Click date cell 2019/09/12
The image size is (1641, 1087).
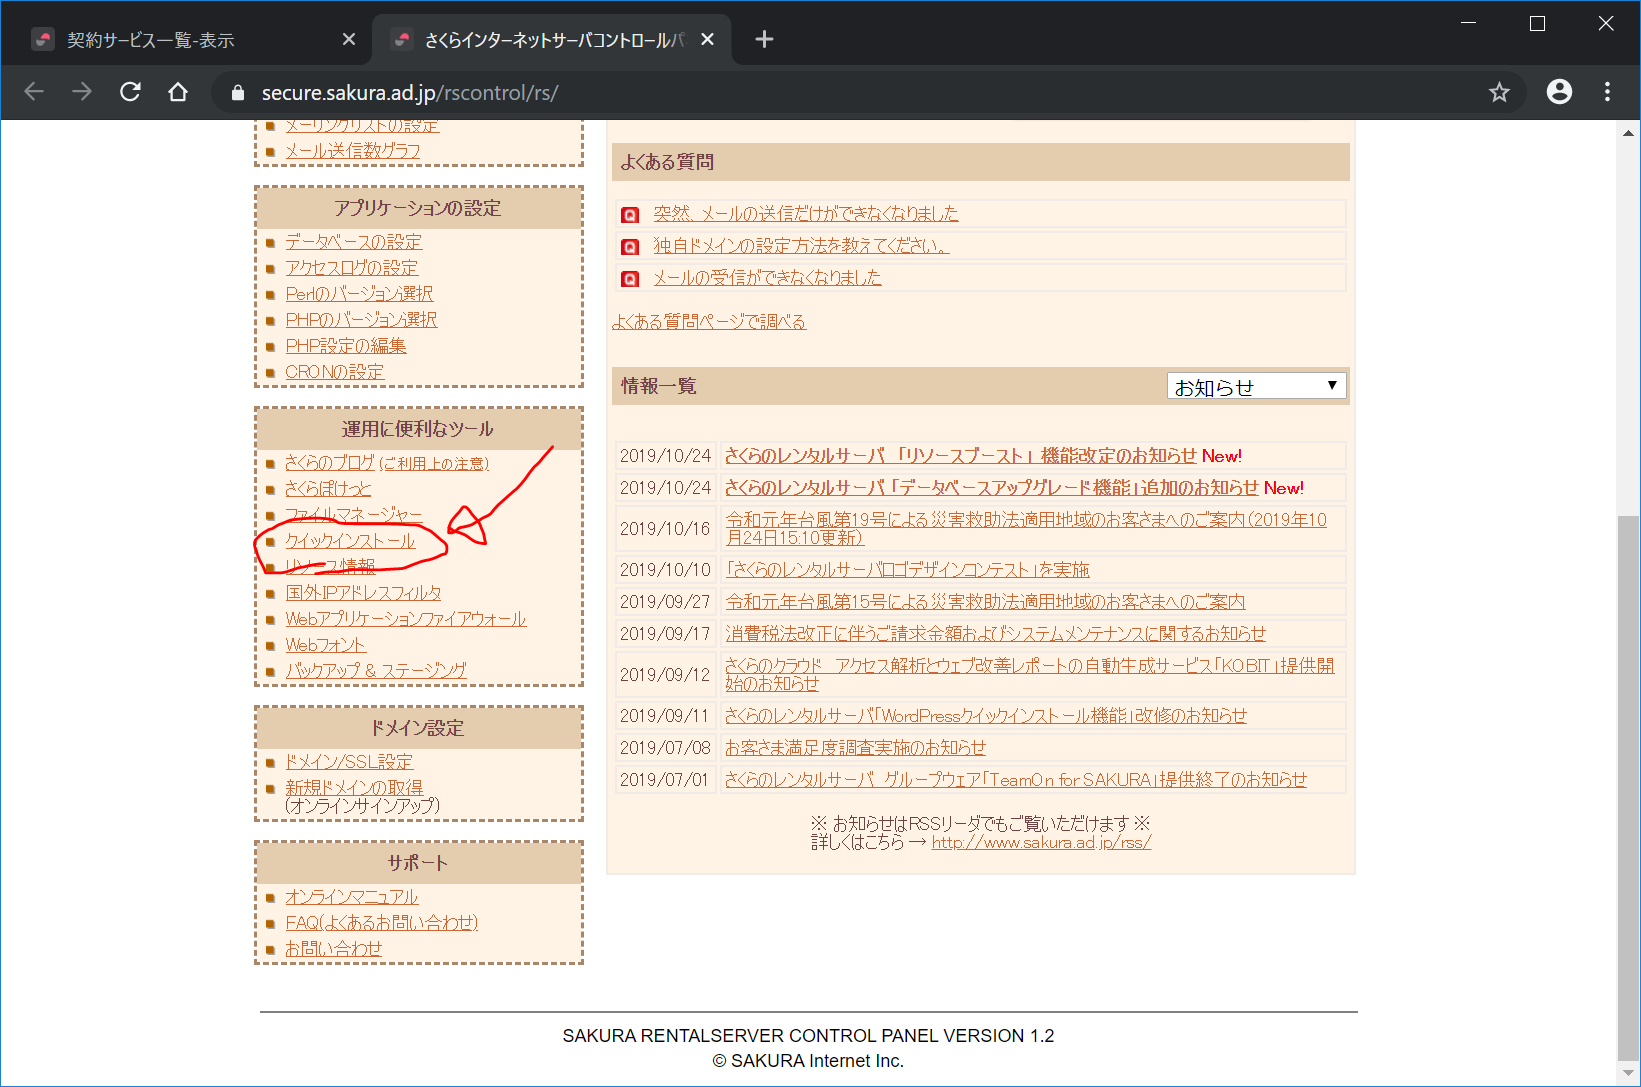click(665, 674)
